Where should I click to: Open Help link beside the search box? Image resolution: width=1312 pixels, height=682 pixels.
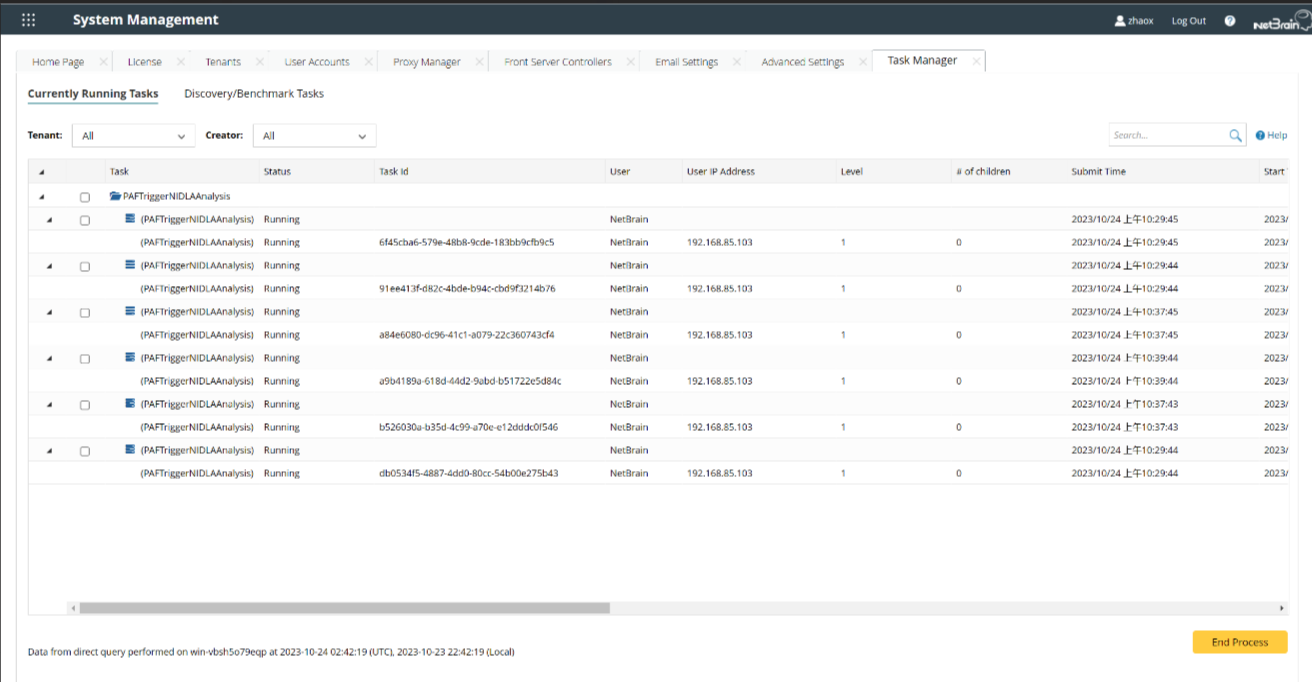pyautogui.click(x=1271, y=136)
